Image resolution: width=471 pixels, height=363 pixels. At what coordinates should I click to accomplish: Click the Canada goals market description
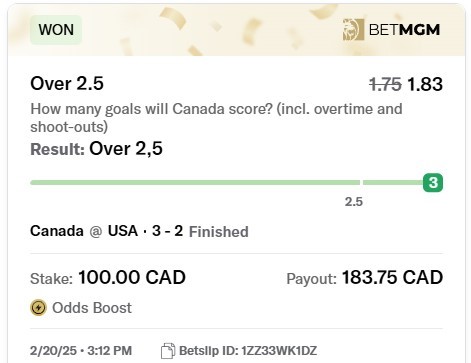(x=216, y=118)
